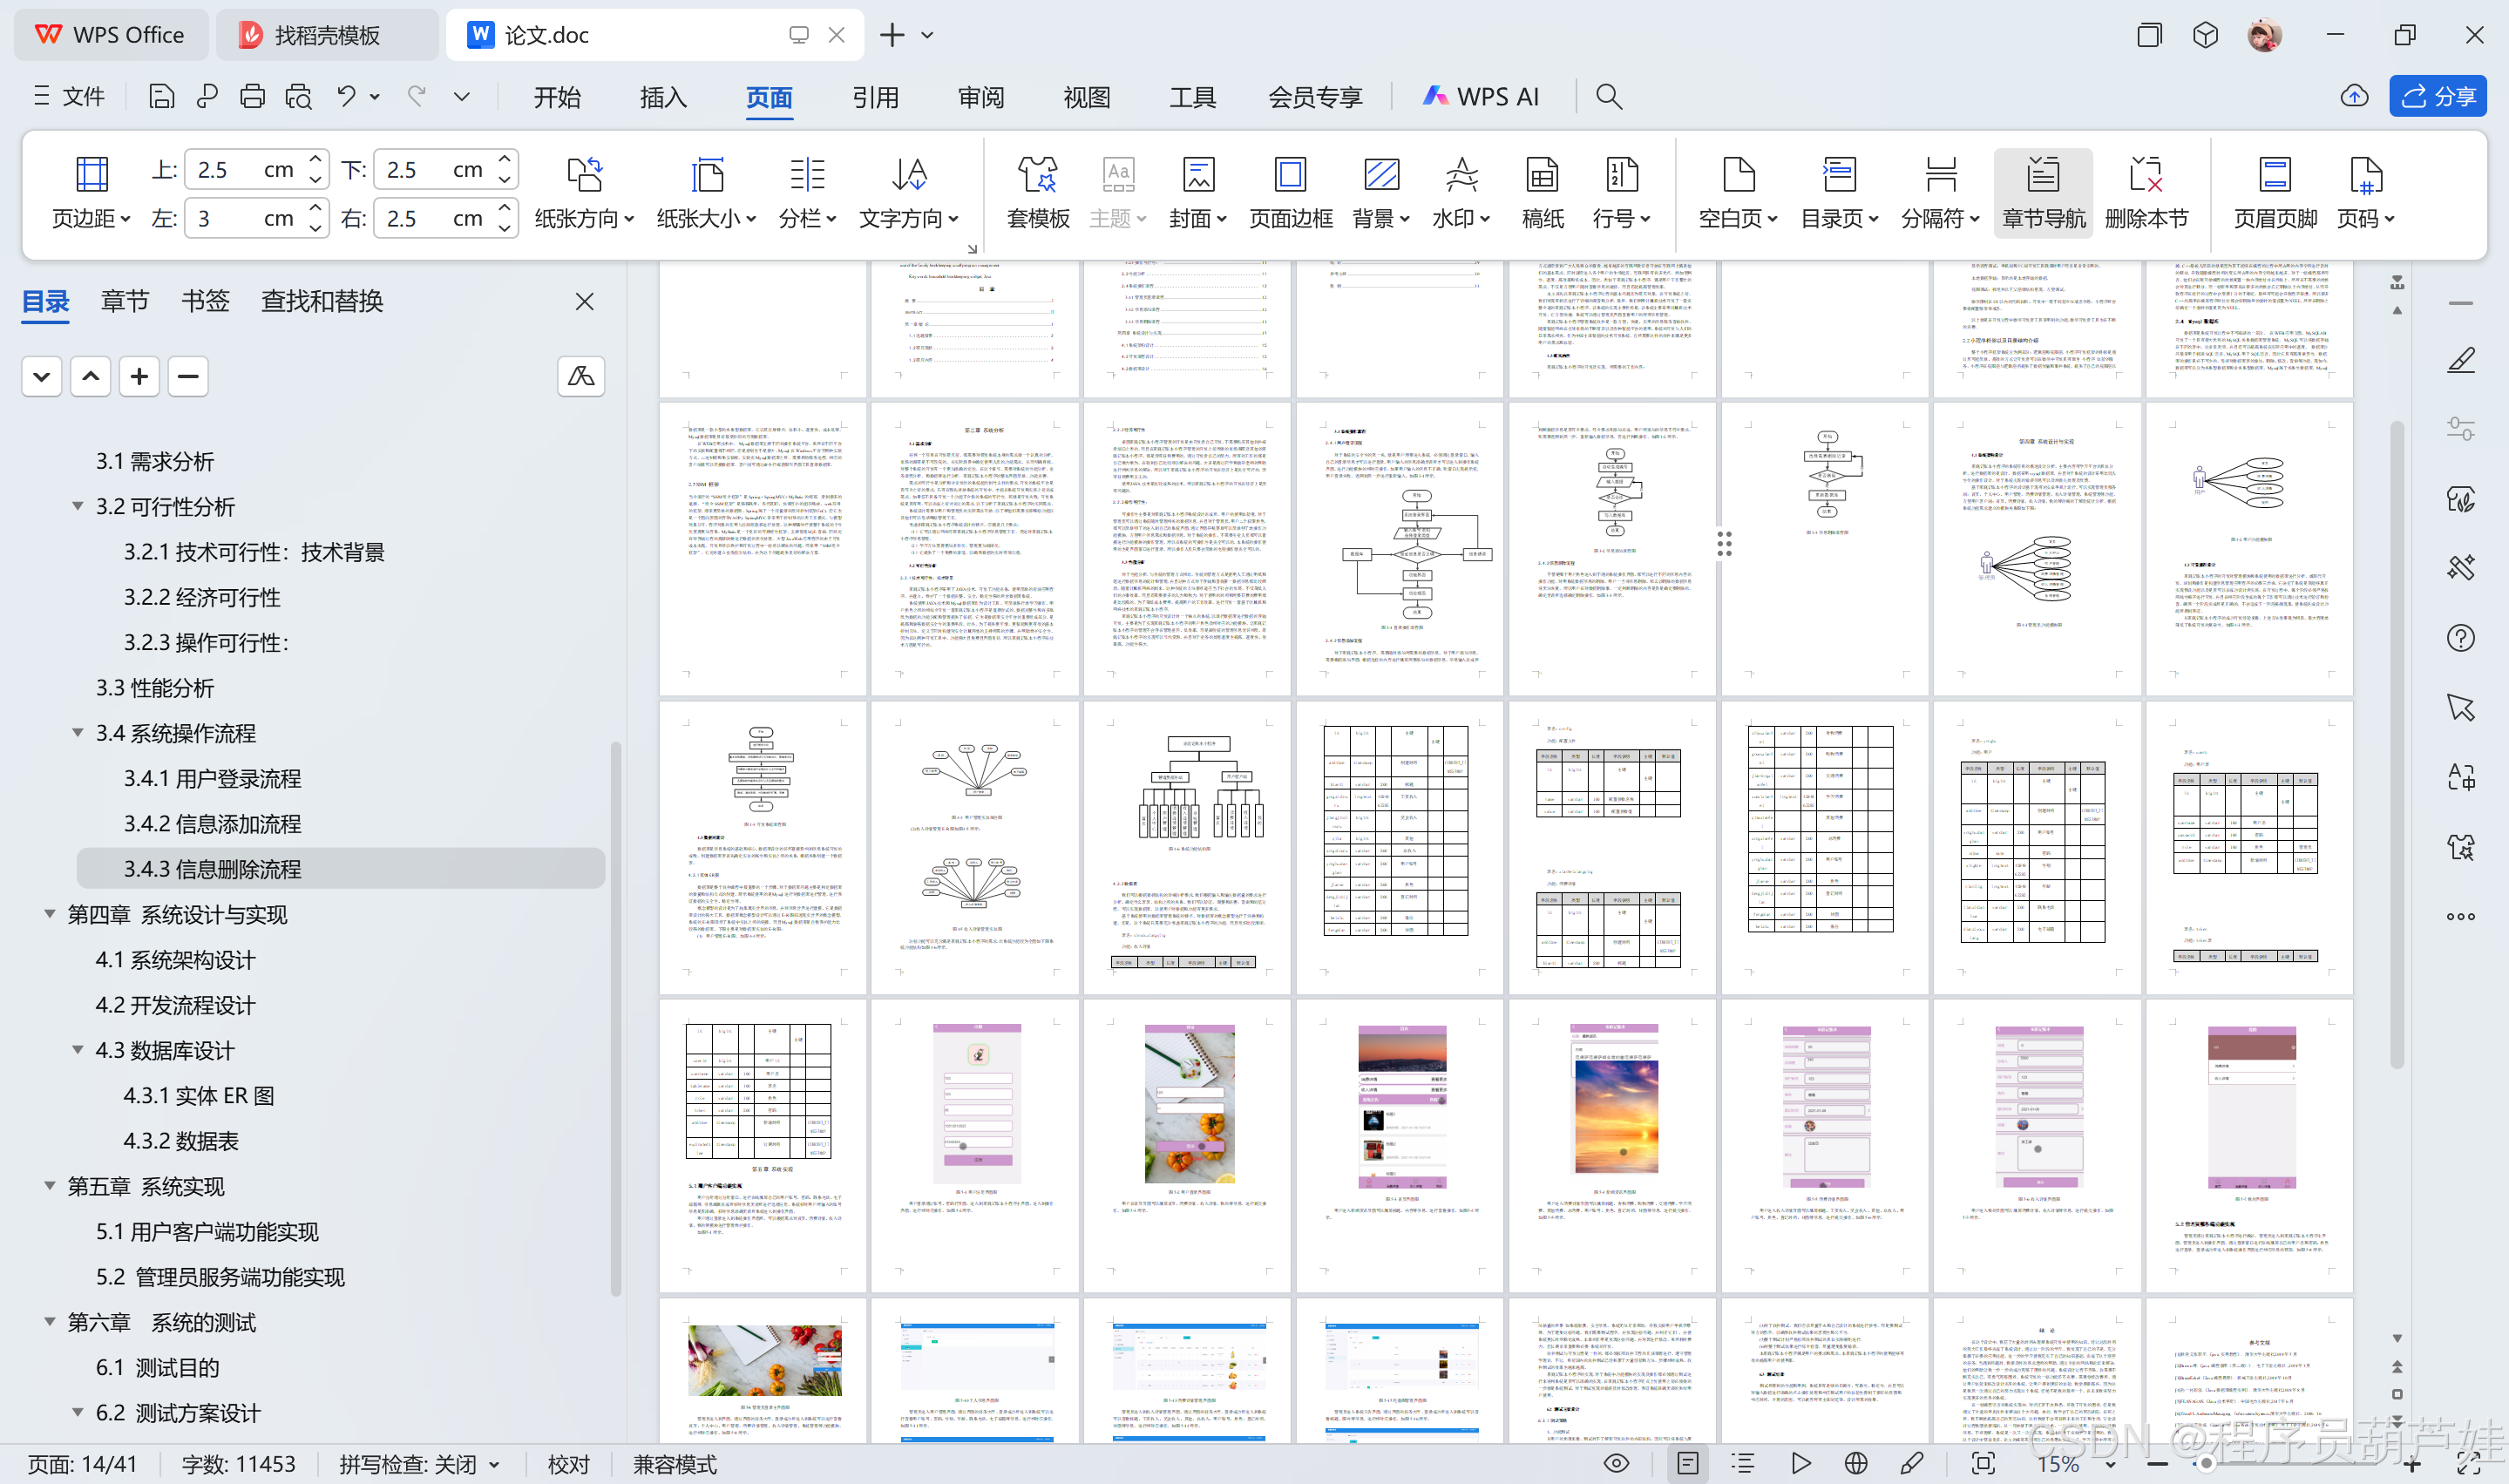Open the 水印 watermark tool
This screenshot has height=1484, width=2509.
point(1461,193)
